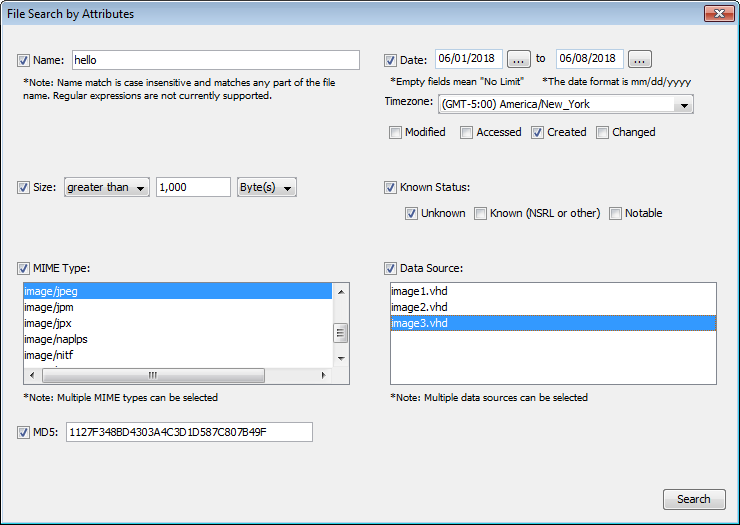This screenshot has width=740, height=525.
Task: Click the MIME list scroll up arrow
Action: pos(341,292)
